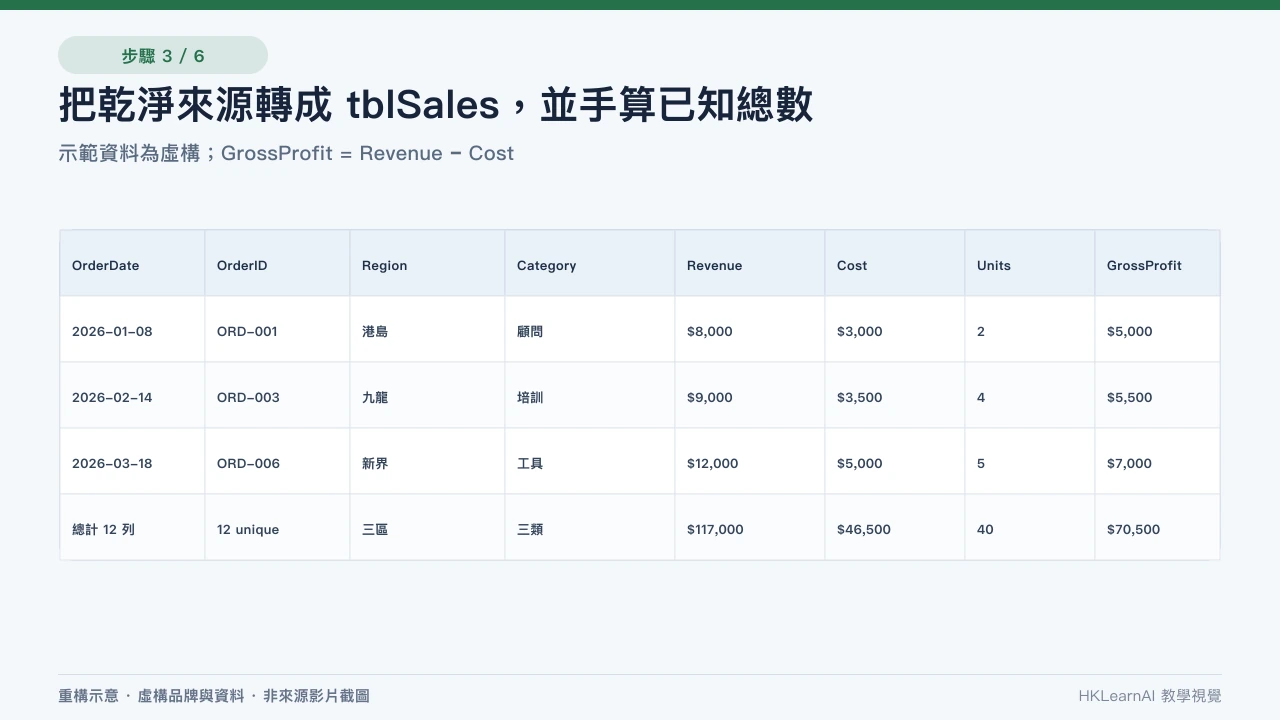Select the Cost column header

pyautogui.click(x=895, y=264)
